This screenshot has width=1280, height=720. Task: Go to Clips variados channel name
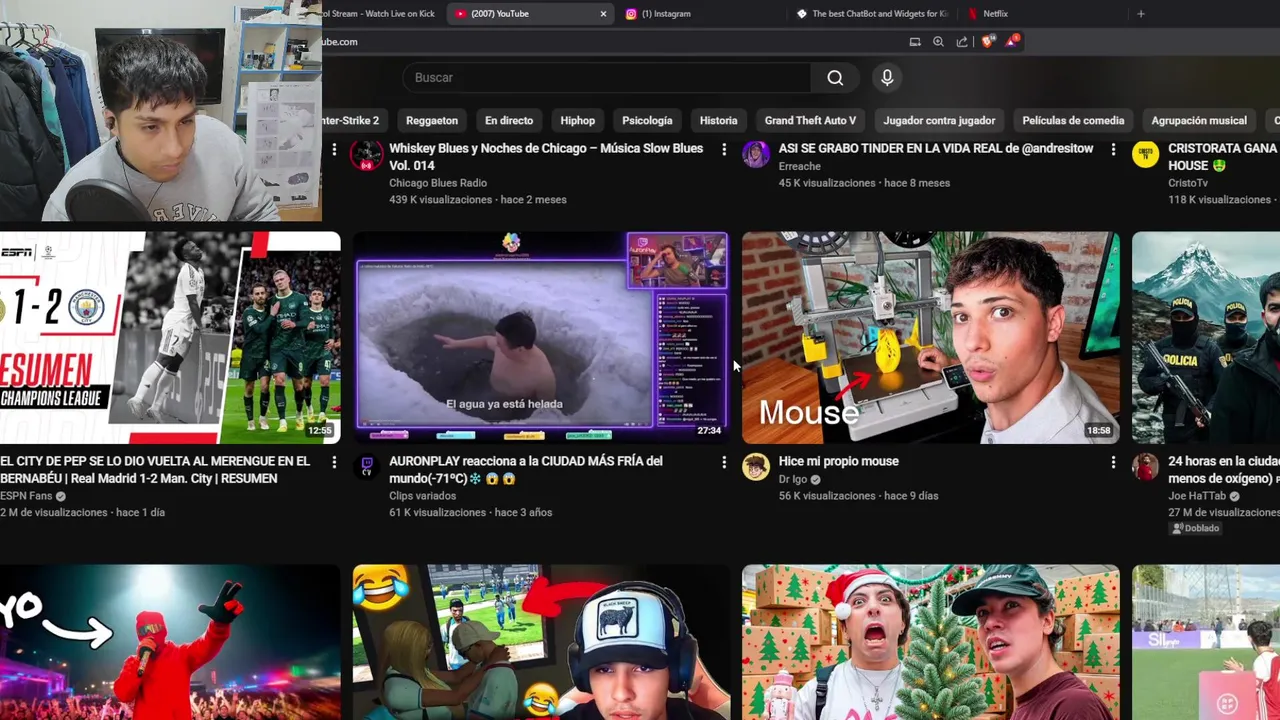(422, 496)
